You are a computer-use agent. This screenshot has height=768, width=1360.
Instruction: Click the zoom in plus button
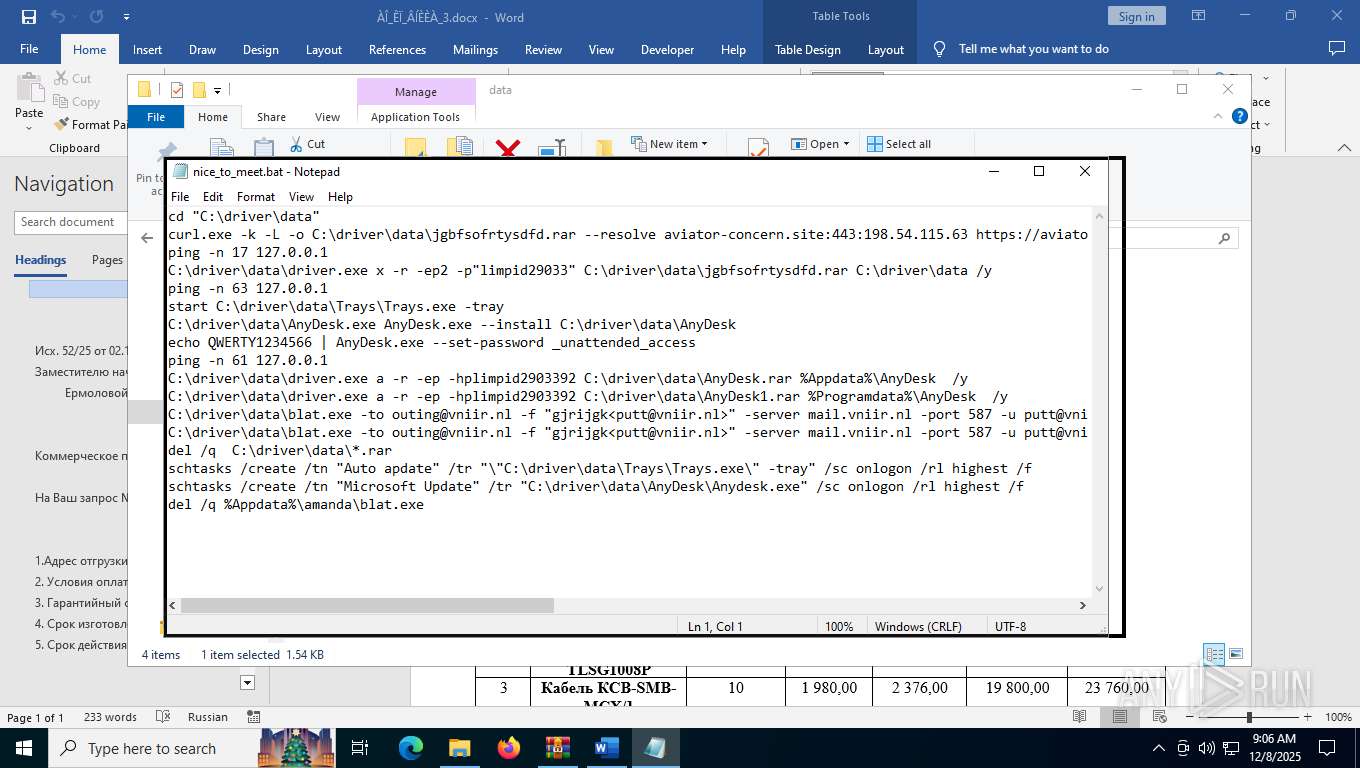(1309, 717)
